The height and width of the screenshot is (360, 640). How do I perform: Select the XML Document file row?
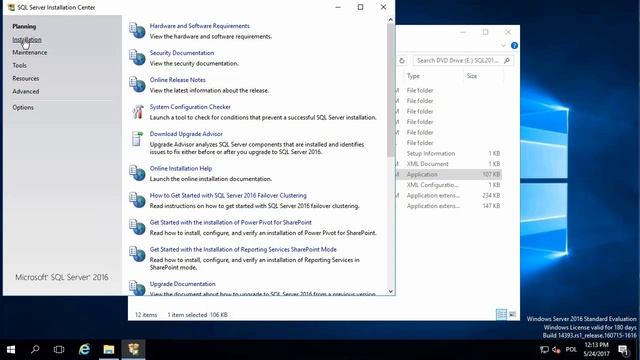[449, 164]
